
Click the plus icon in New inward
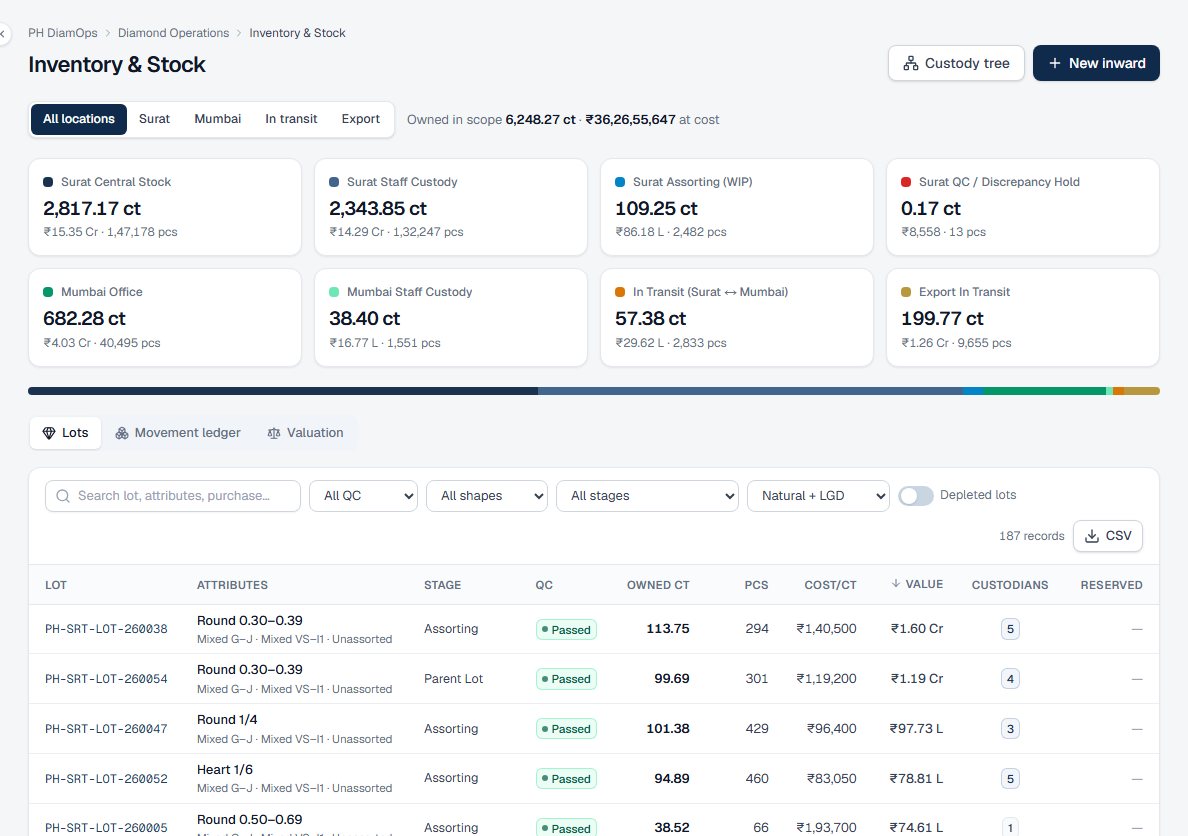1054,64
